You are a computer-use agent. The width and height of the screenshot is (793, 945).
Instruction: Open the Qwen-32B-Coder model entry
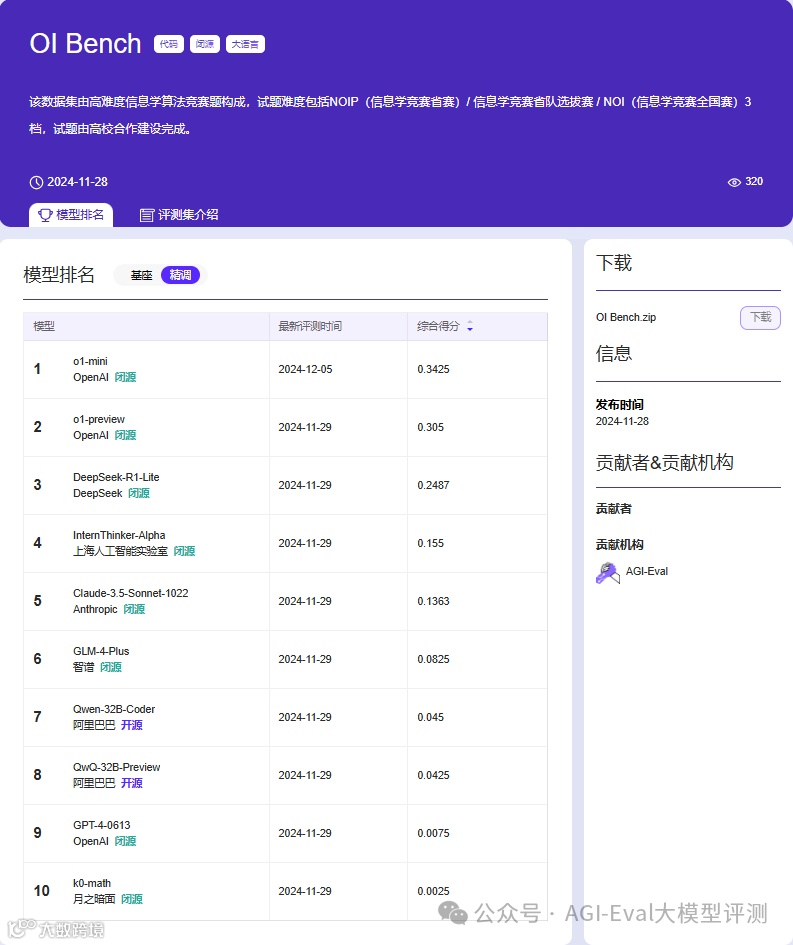(114, 709)
